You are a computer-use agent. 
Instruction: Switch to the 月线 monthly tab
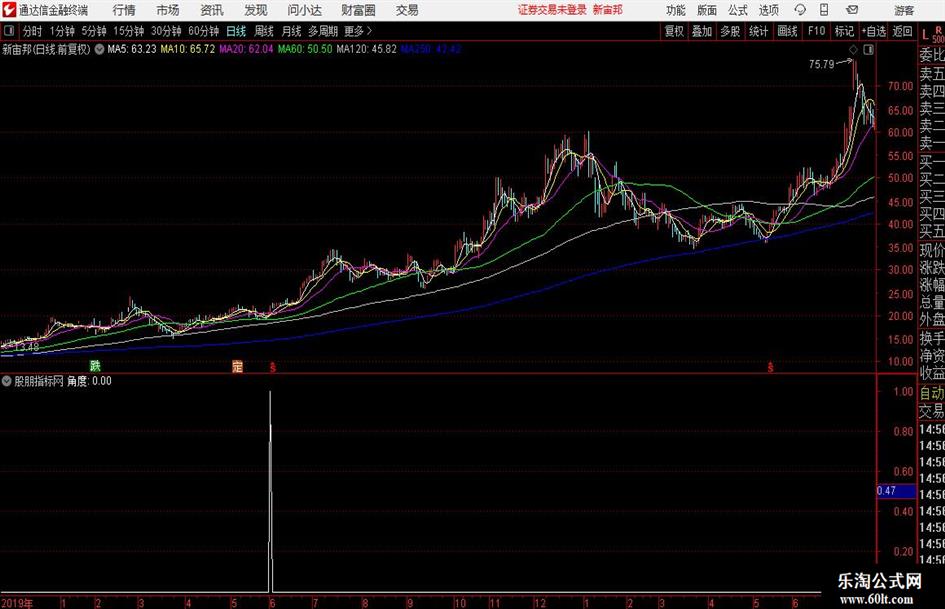(x=292, y=31)
